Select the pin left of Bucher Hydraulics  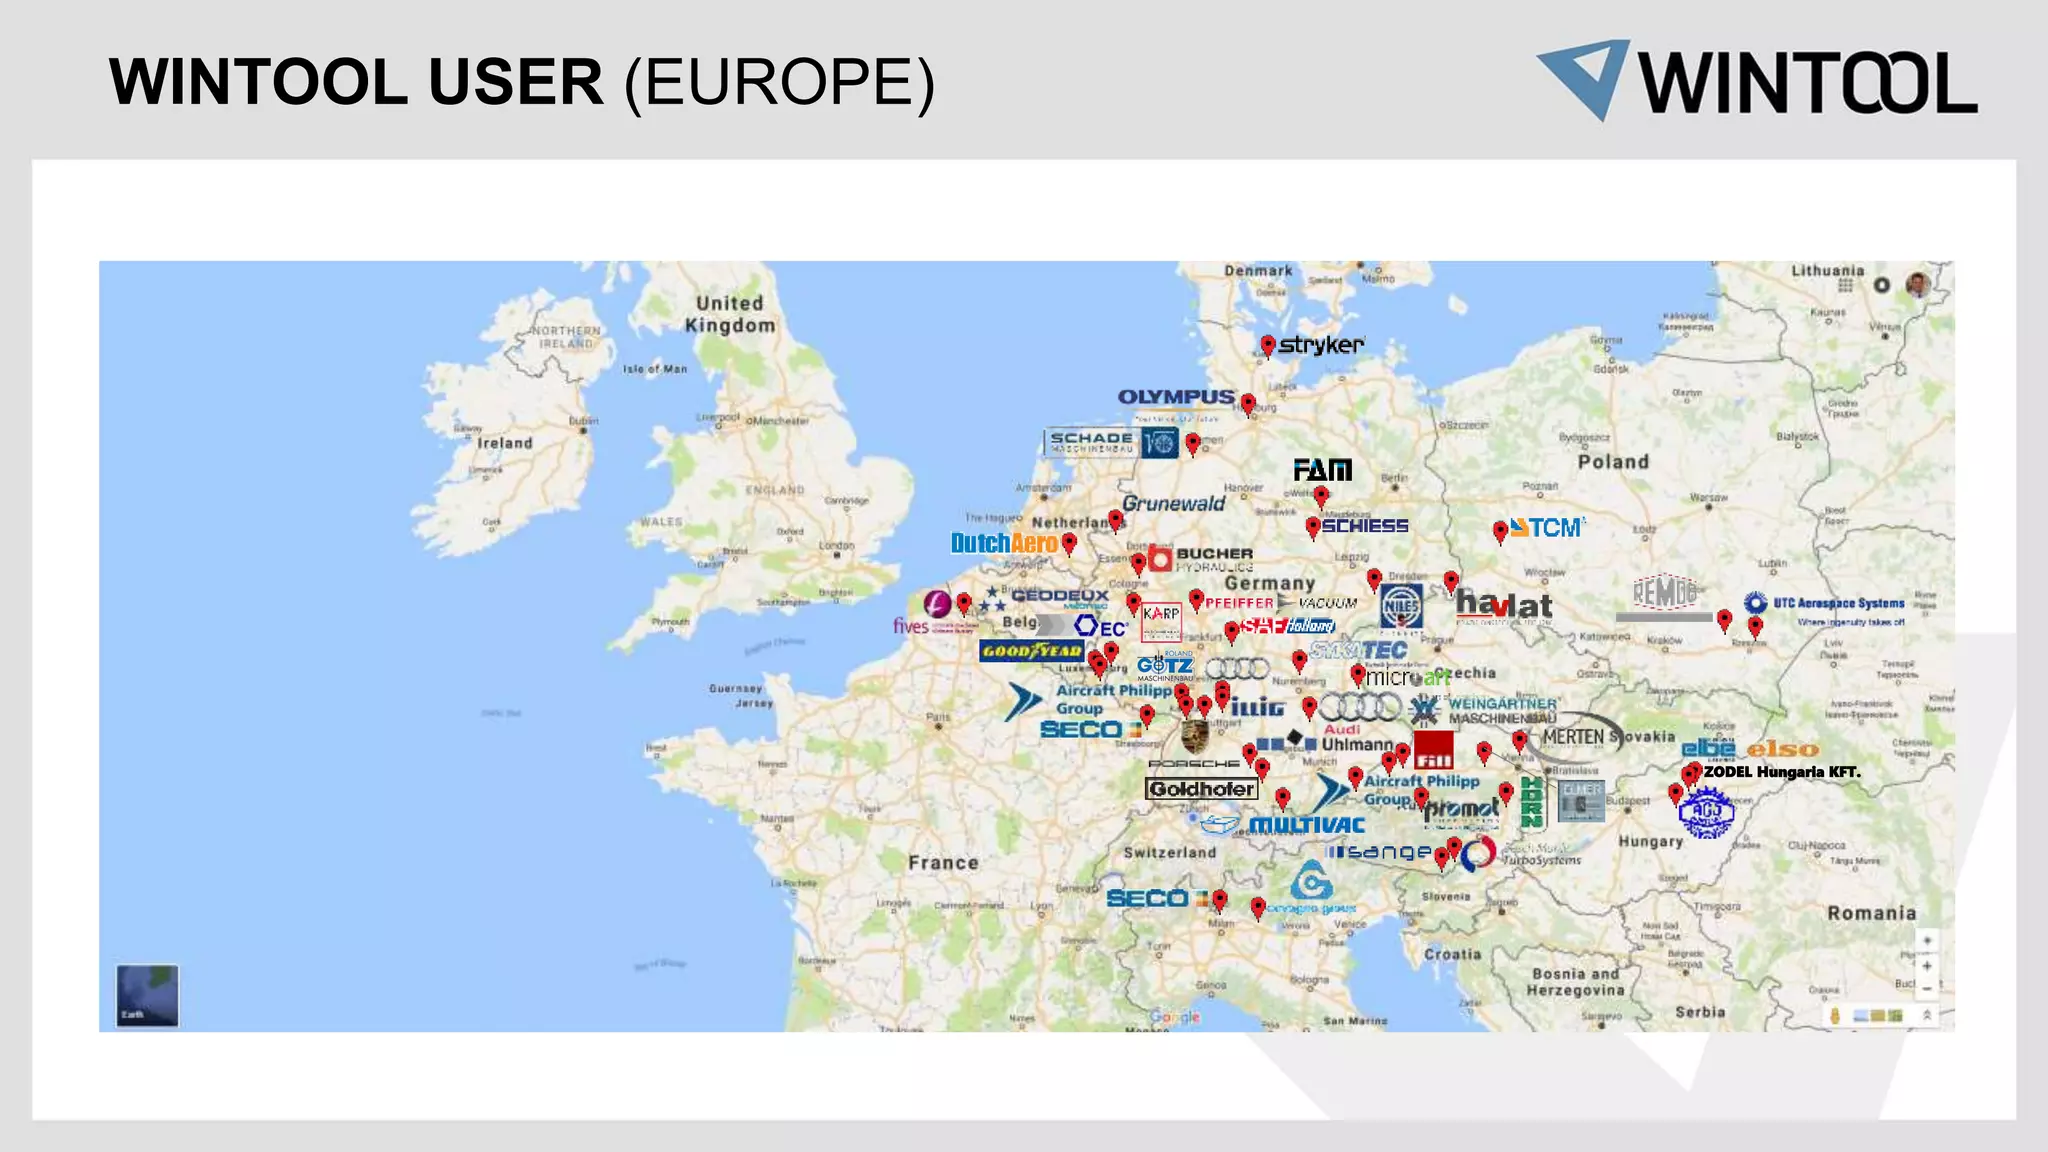tap(1138, 564)
